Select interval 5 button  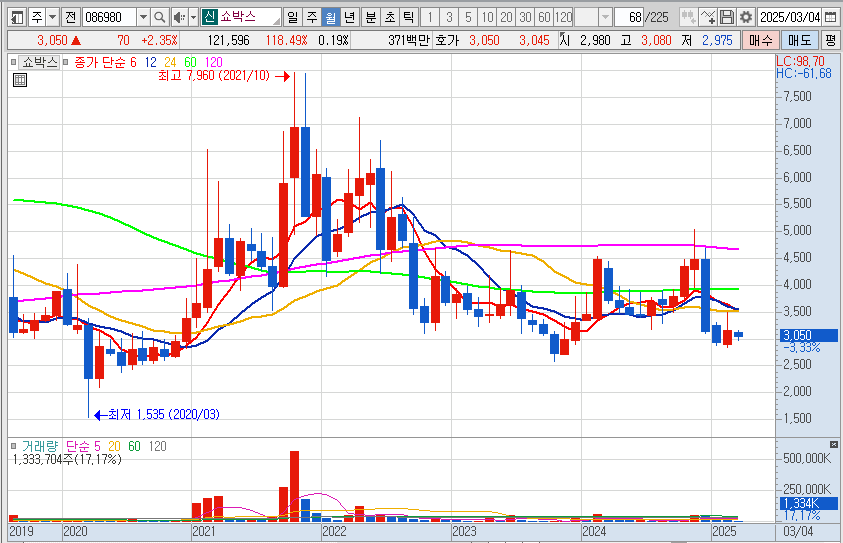pos(468,18)
